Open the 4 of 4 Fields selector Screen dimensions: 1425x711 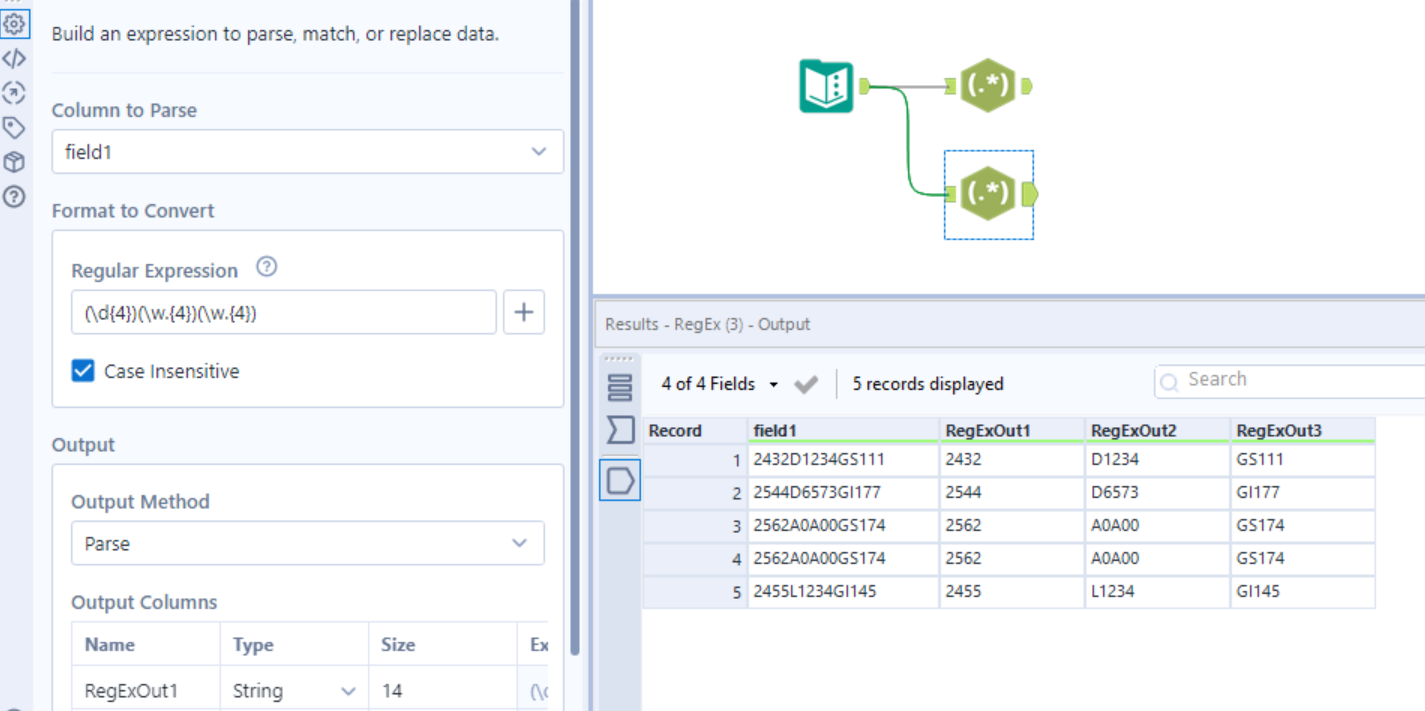click(x=719, y=384)
